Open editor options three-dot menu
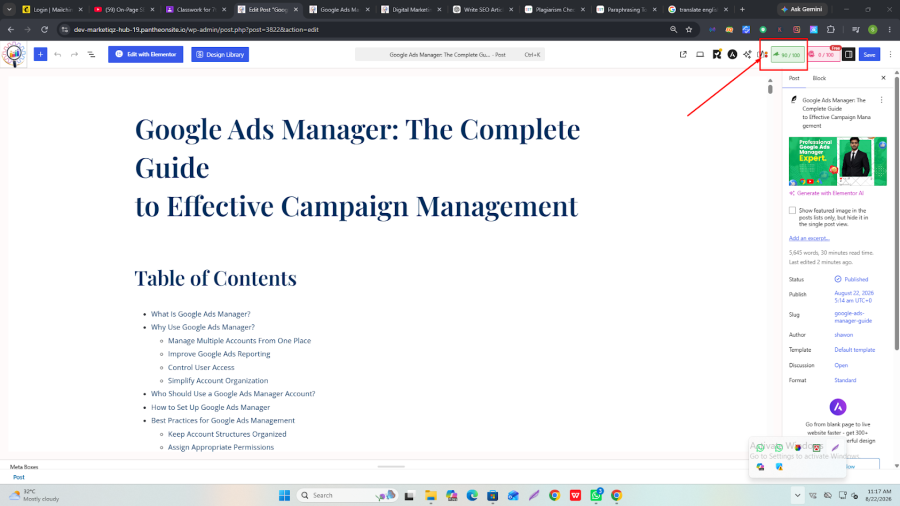 pyautogui.click(x=890, y=55)
